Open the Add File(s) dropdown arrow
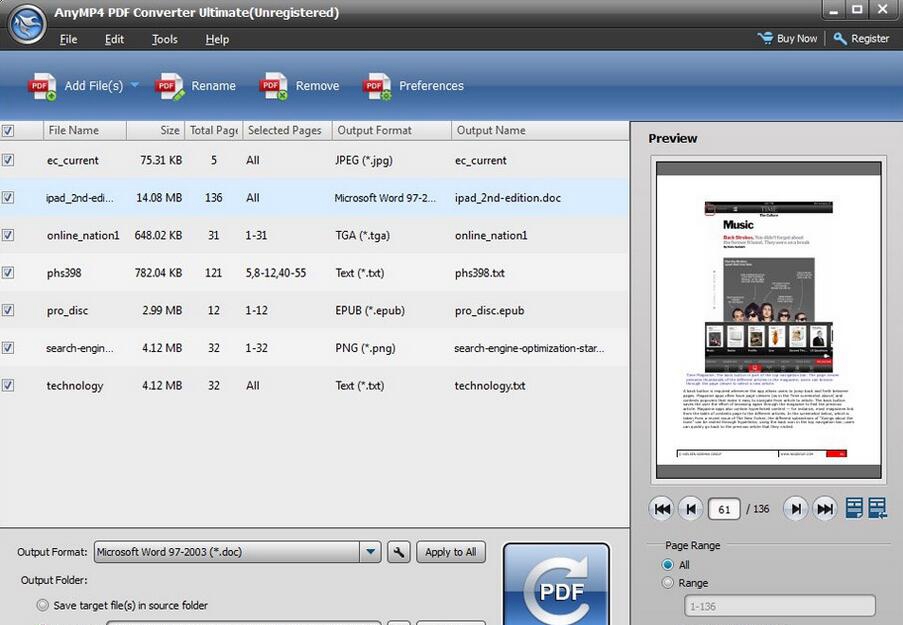 pyautogui.click(x=135, y=85)
